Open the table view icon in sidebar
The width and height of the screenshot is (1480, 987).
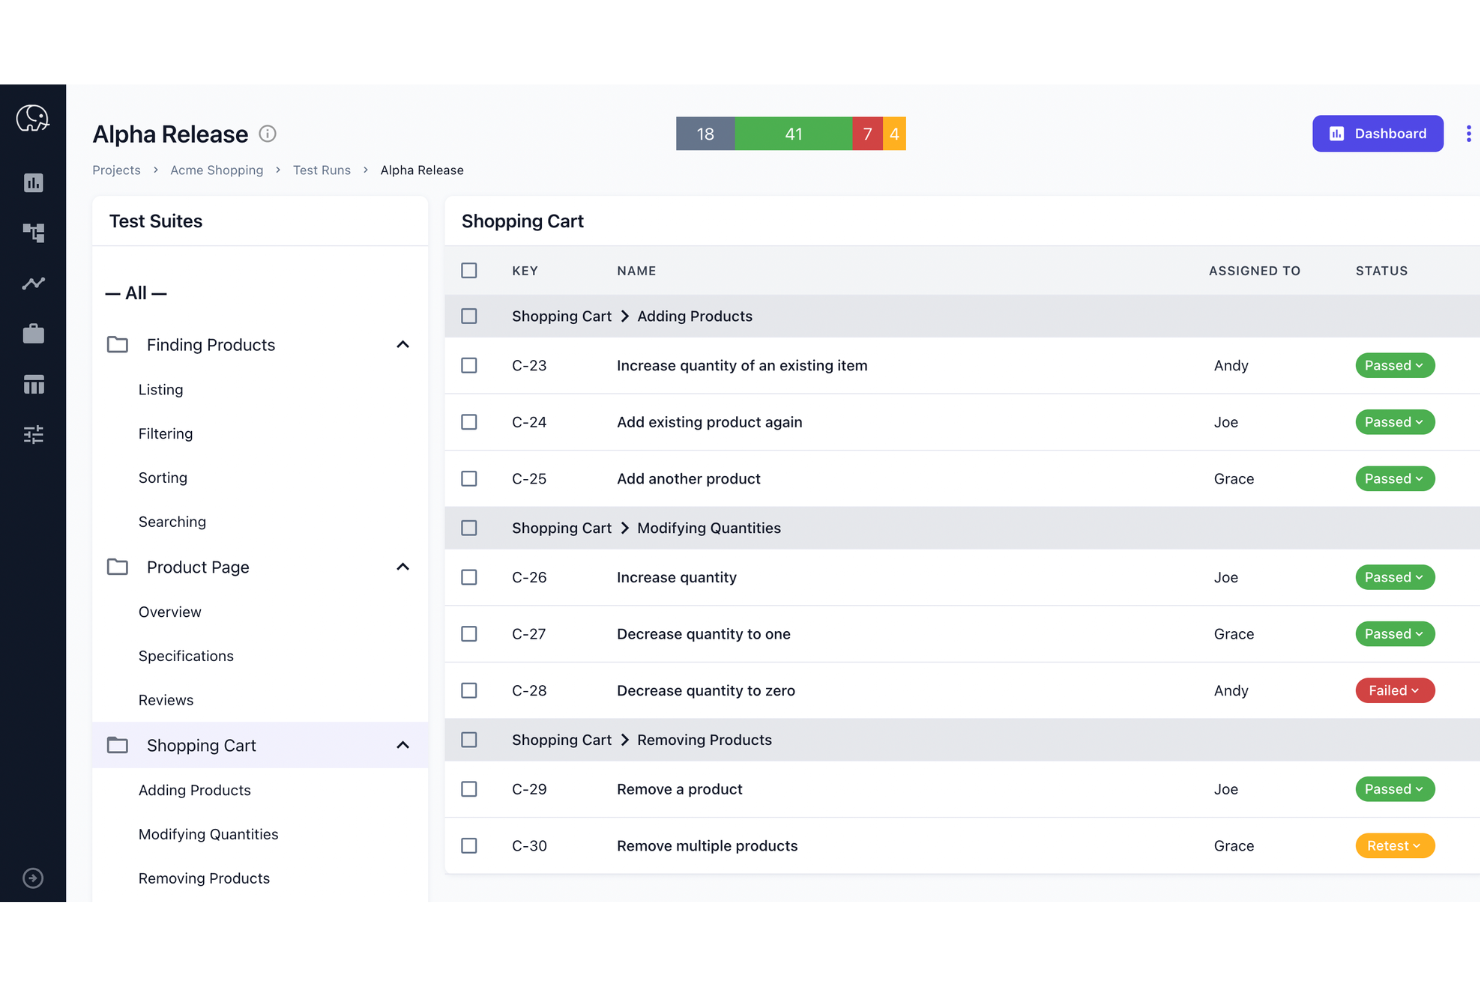click(x=33, y=384)
